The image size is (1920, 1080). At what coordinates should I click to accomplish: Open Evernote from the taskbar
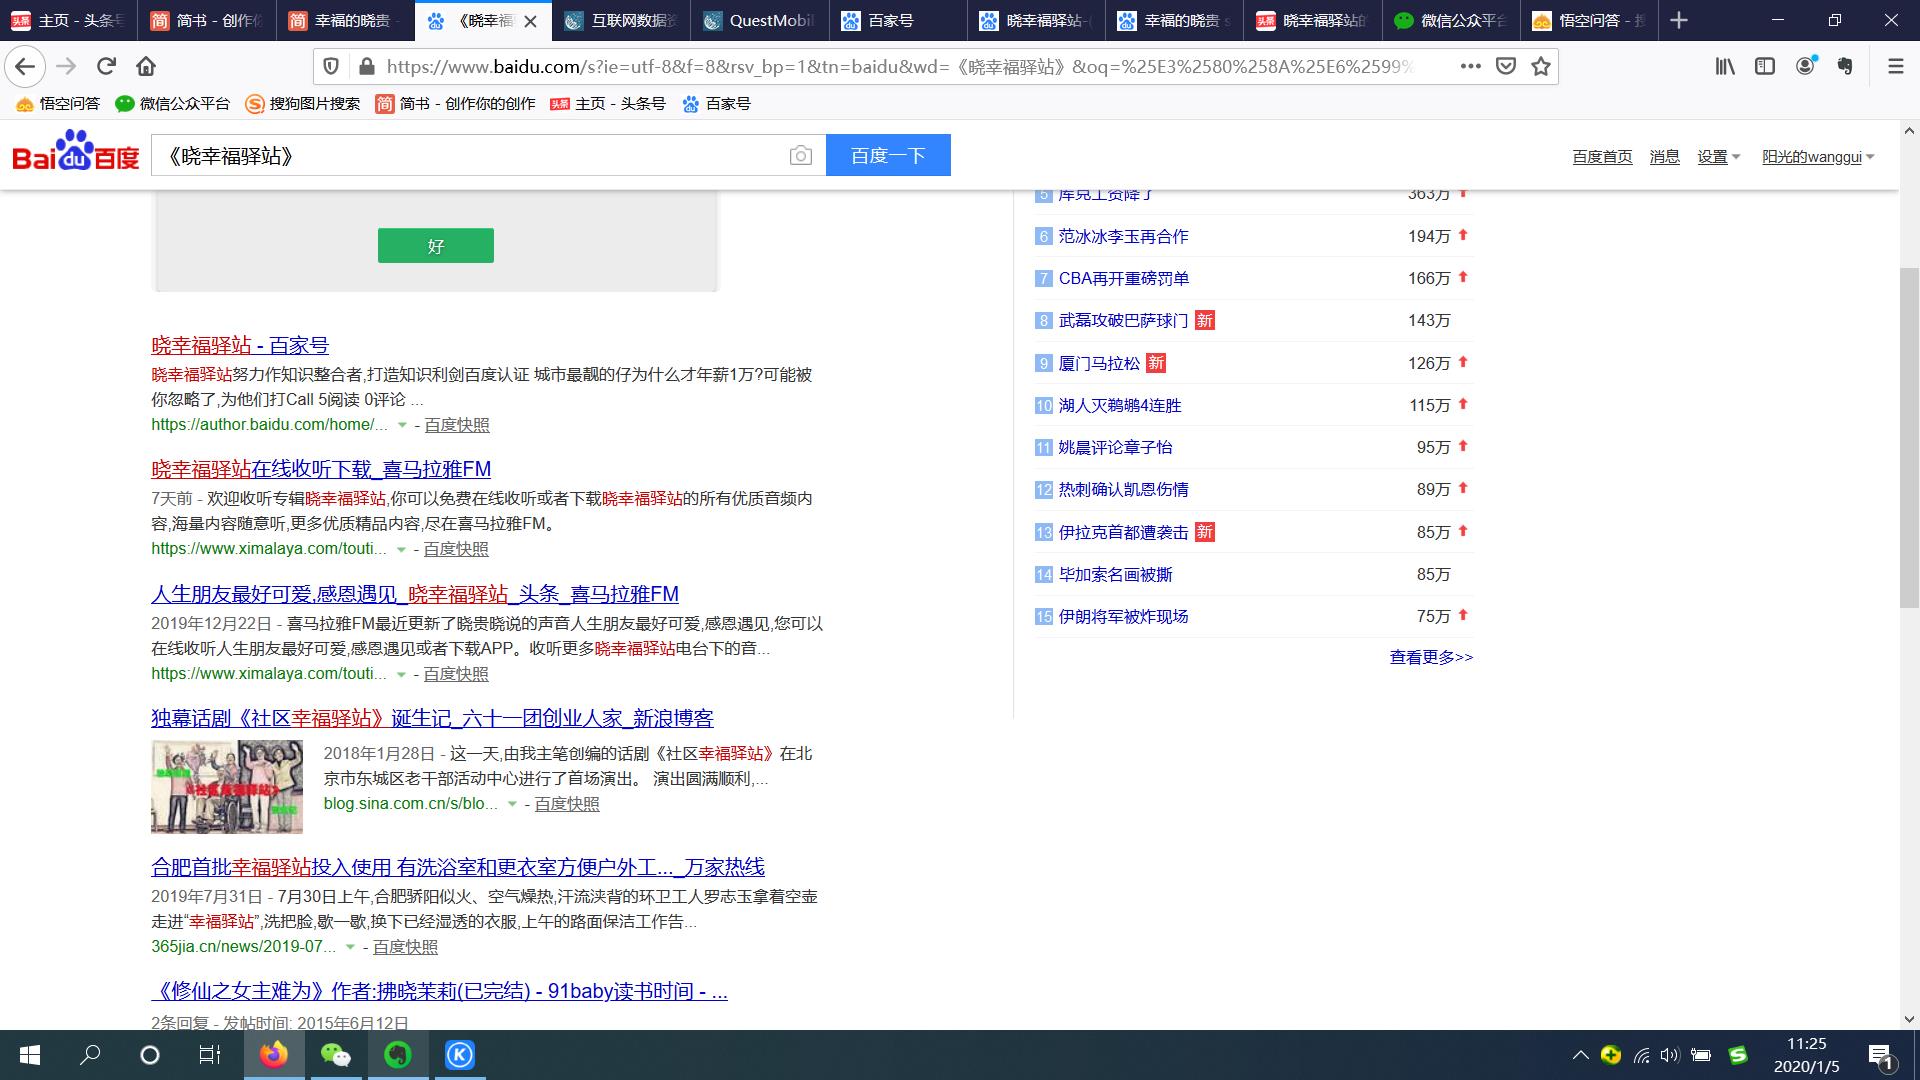[x=398, y=1055]
